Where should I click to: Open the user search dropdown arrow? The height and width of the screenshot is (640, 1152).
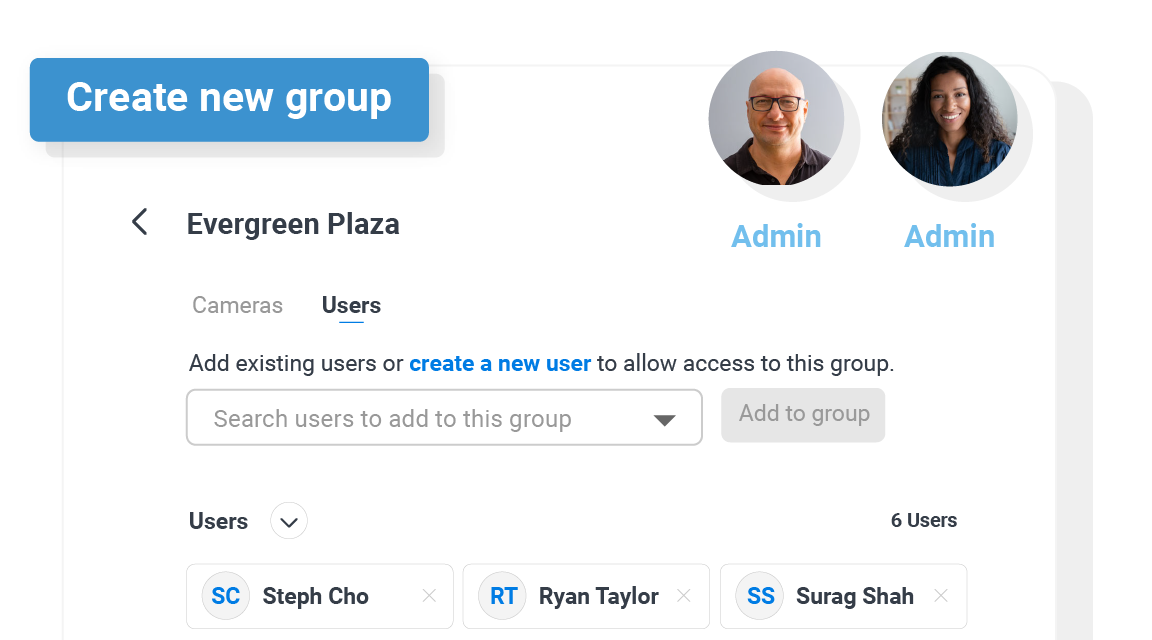(x=664, y=419)
